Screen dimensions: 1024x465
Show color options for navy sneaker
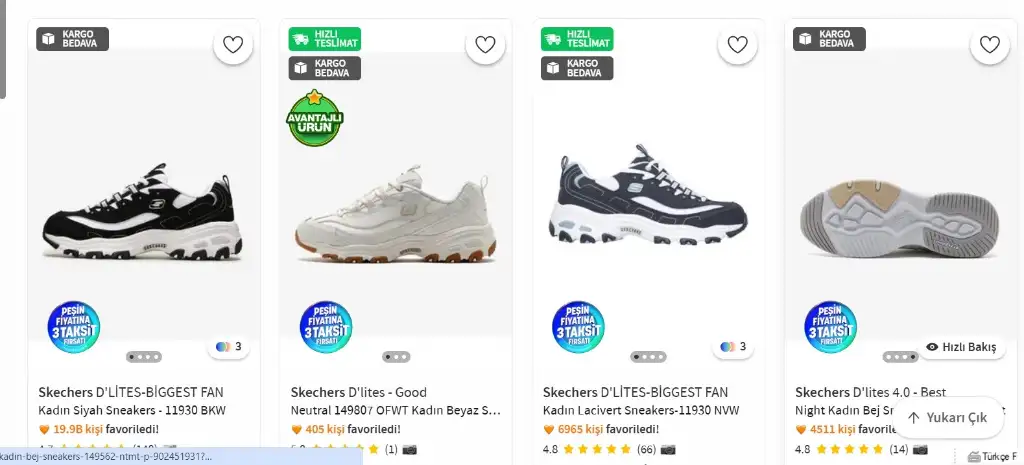pyautogui.click(x=733, y=347)
